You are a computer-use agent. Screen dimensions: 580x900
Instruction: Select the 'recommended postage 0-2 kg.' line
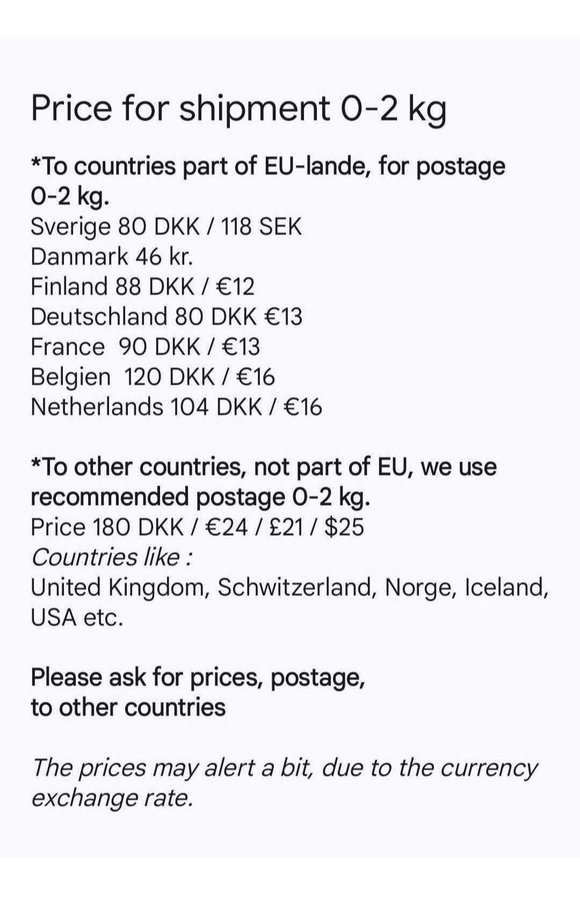pos(200,497)
